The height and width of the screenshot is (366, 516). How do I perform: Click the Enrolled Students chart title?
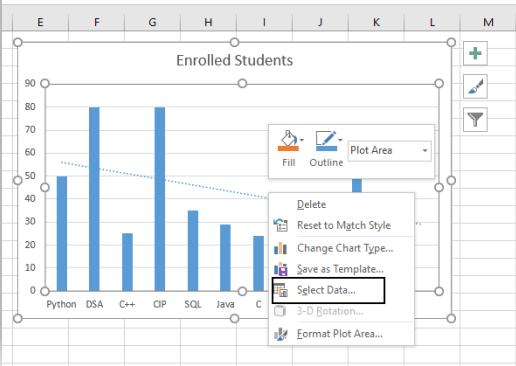pyautogui.click(x=235, y=61)
